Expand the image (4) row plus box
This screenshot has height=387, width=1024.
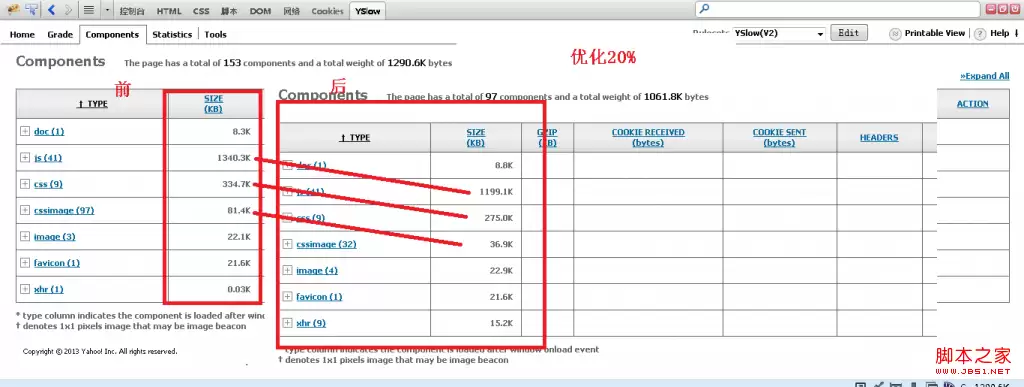[x=287, y=270]
